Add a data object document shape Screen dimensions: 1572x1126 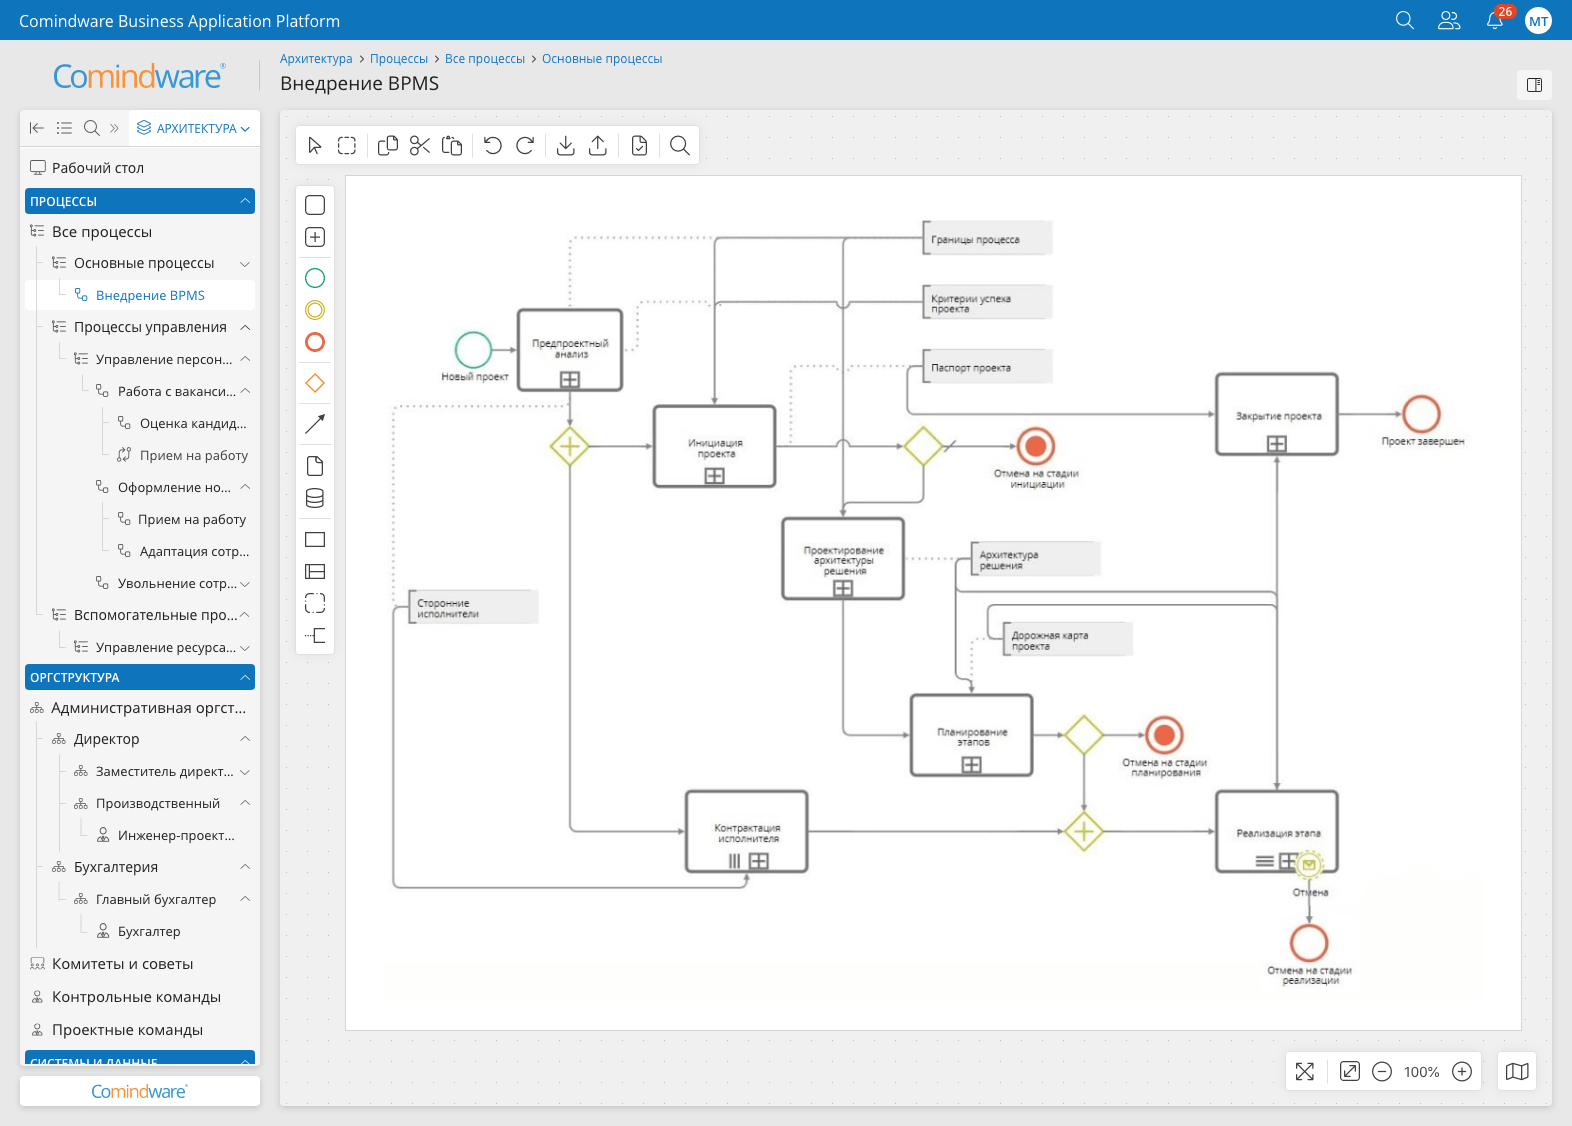click(x=315, y=466)
